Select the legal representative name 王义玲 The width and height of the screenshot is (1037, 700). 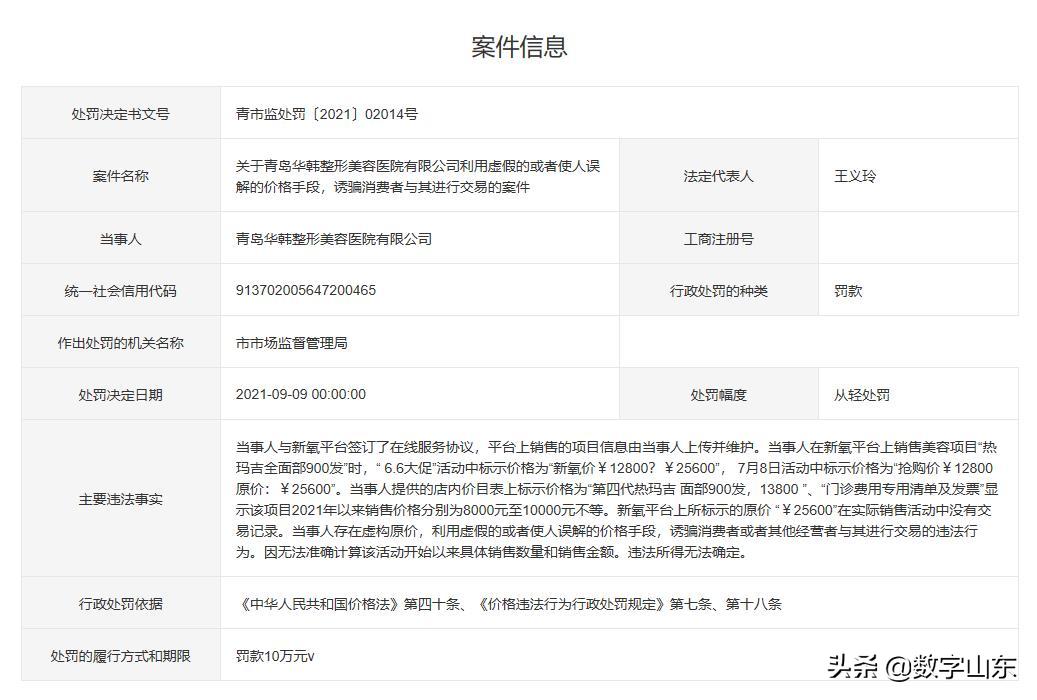851,175
